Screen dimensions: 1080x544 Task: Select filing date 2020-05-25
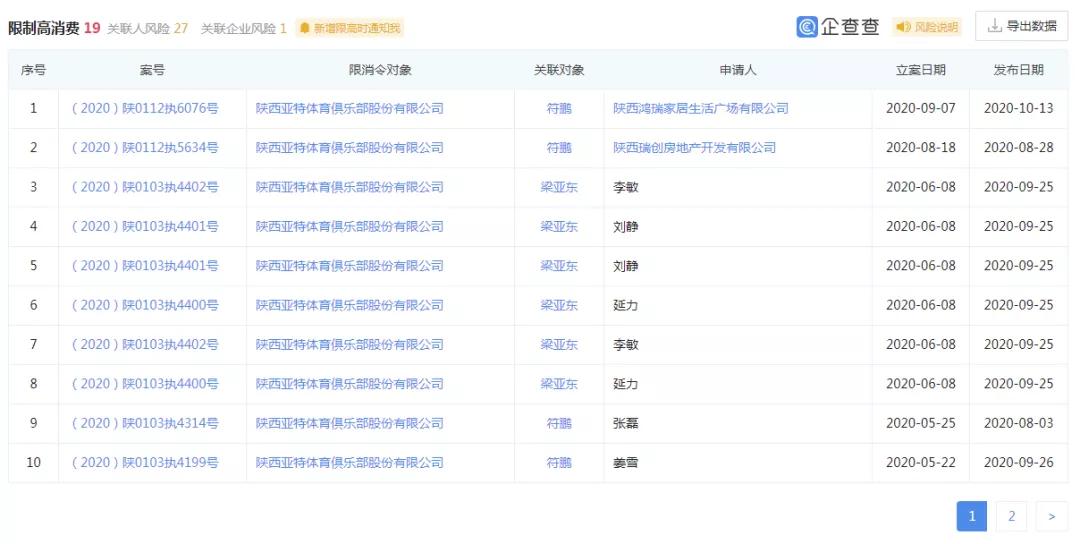point(921,423)
